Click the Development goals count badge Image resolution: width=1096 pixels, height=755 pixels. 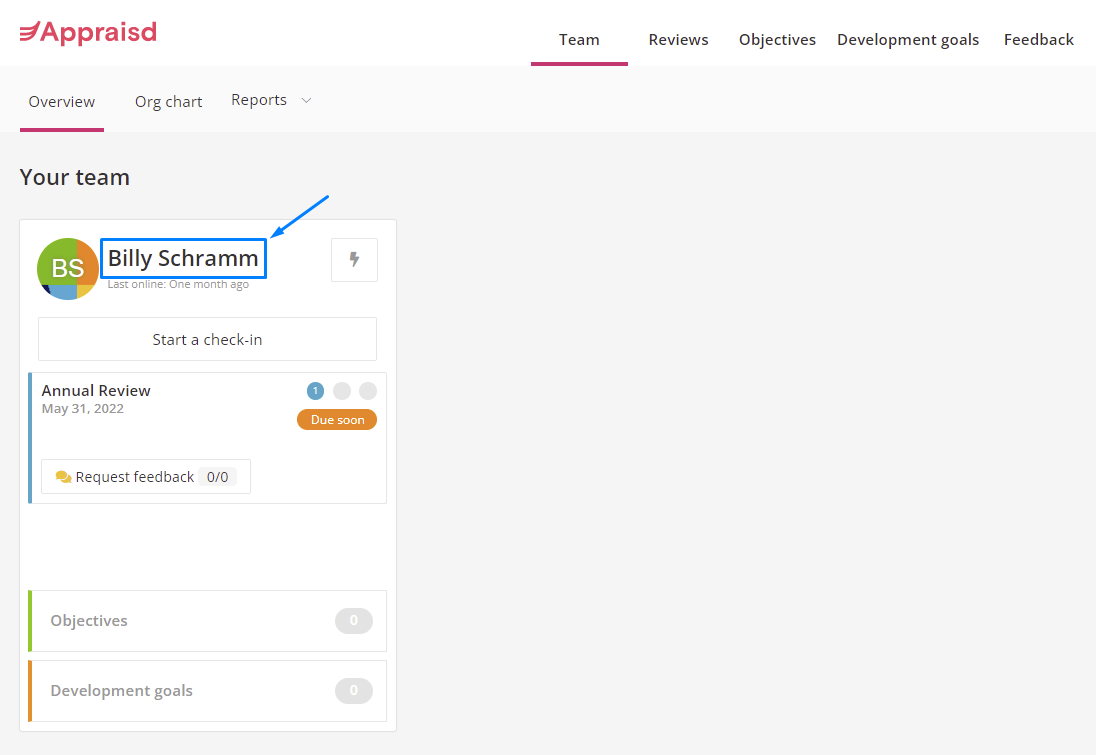(354, 691)
